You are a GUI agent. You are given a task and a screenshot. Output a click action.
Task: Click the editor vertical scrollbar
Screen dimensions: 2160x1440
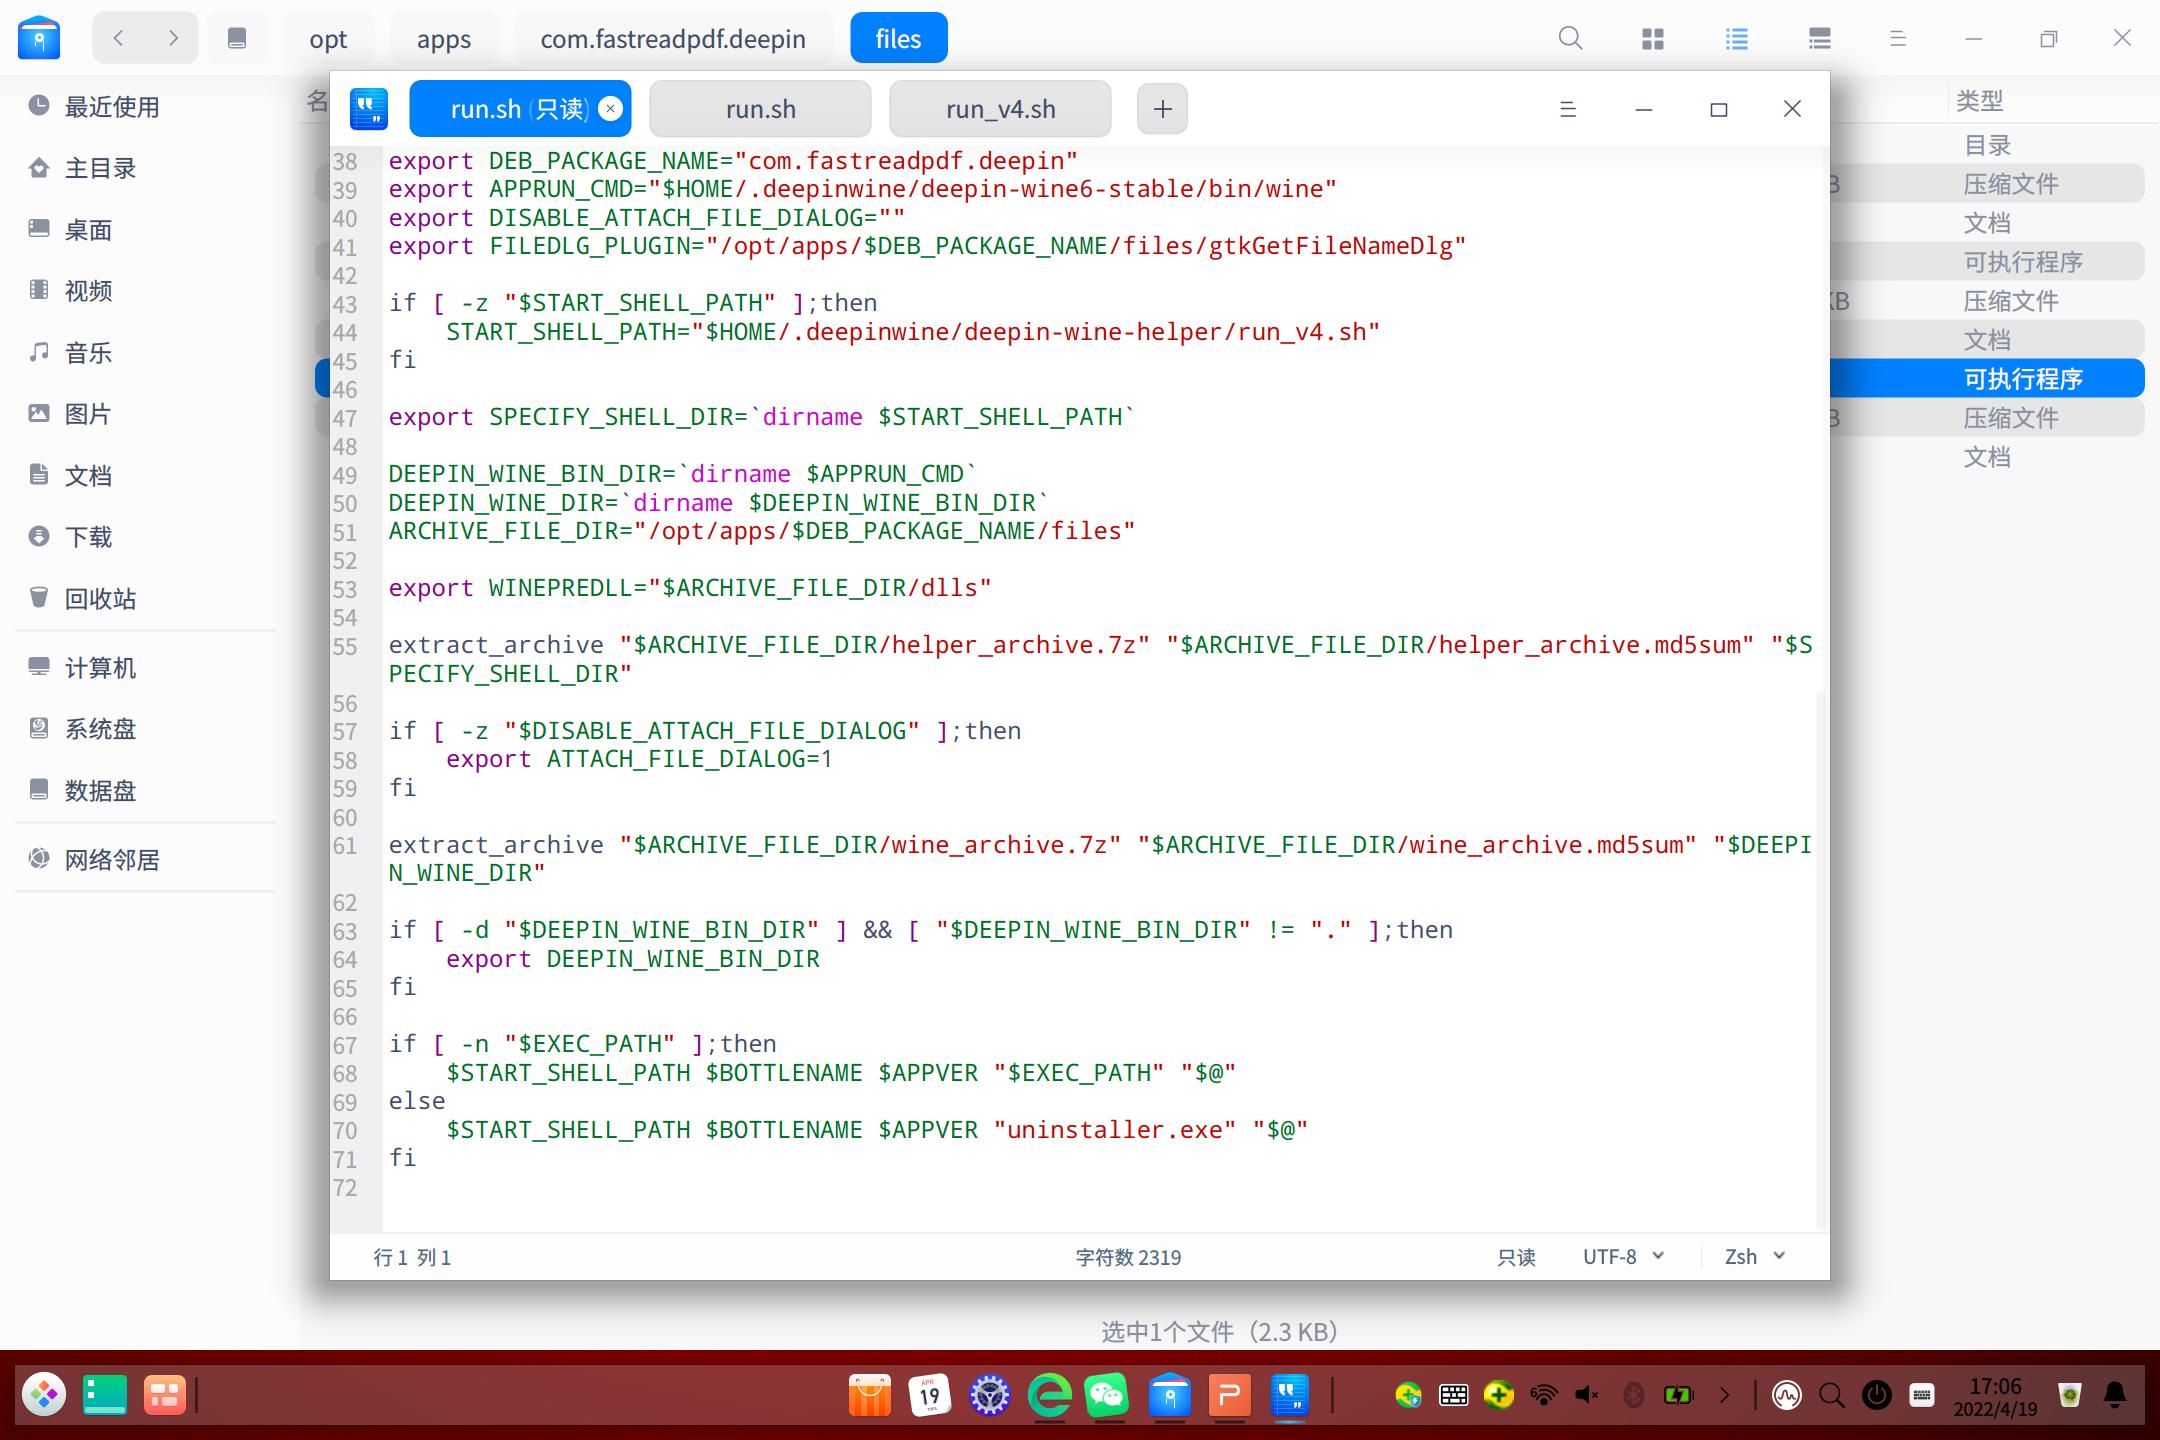coord(1821,960)
